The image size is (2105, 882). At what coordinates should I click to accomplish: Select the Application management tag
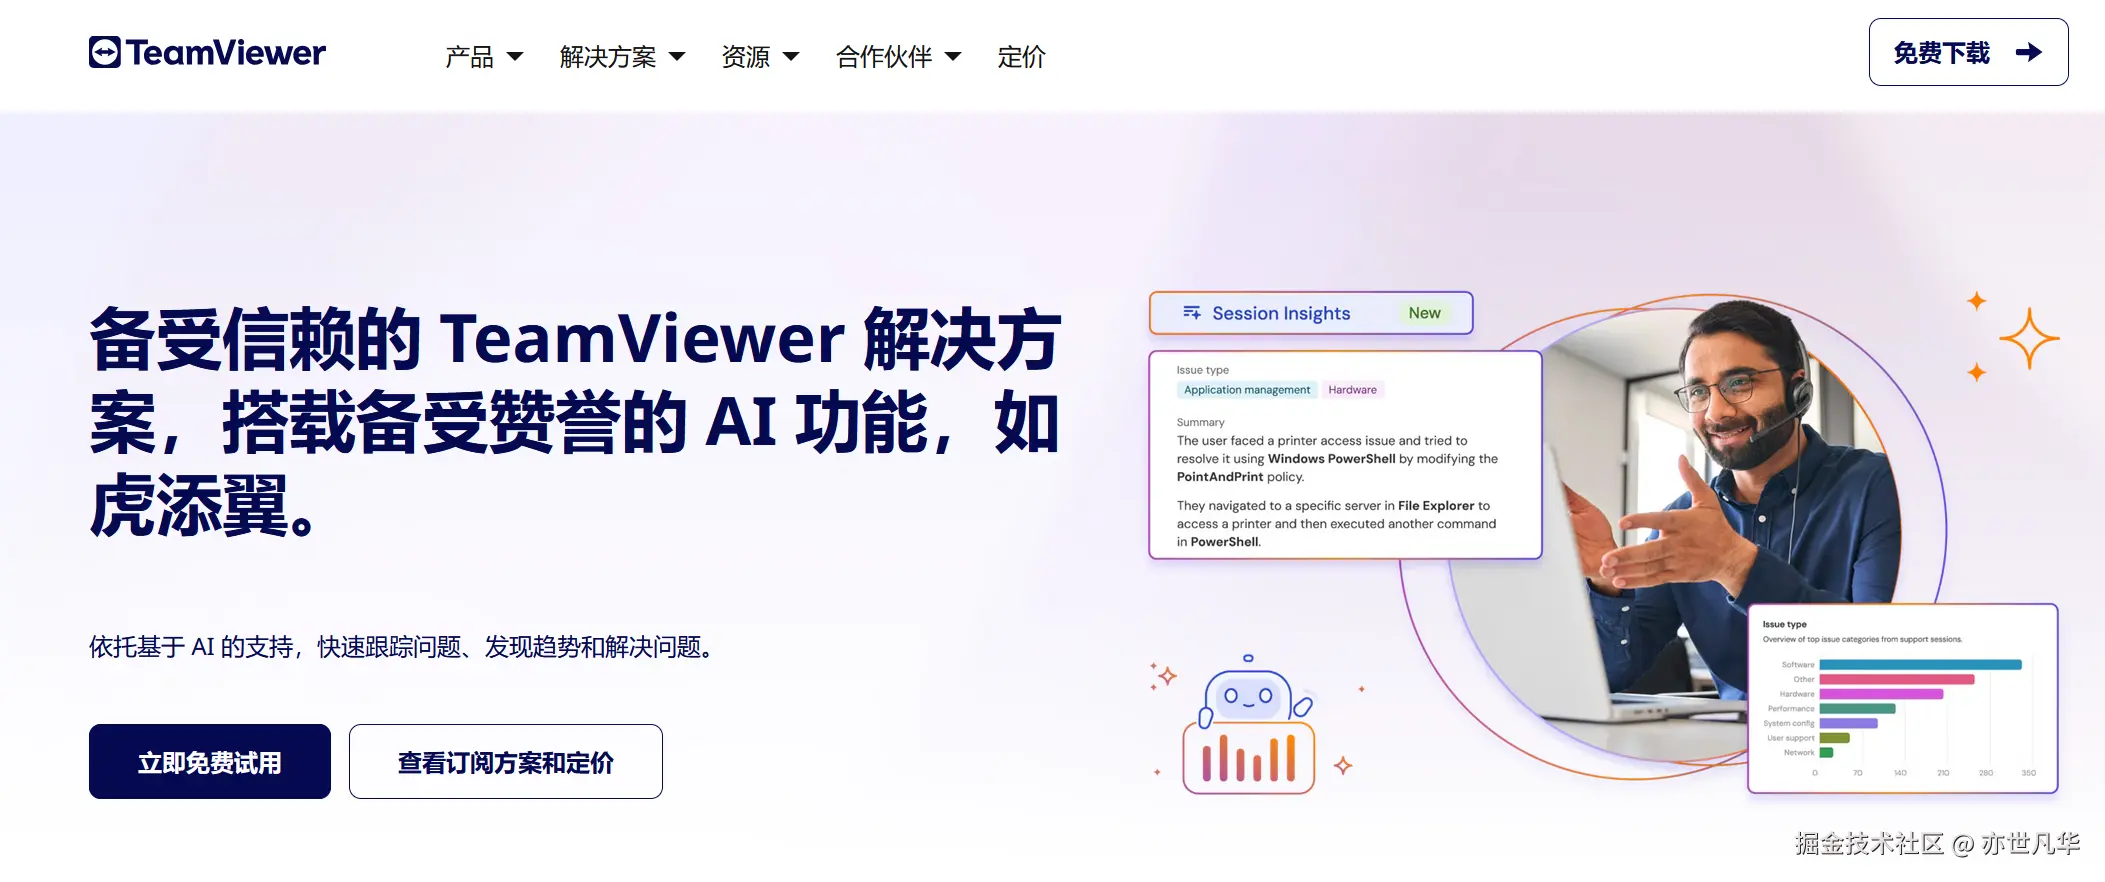click(1247, 390)
